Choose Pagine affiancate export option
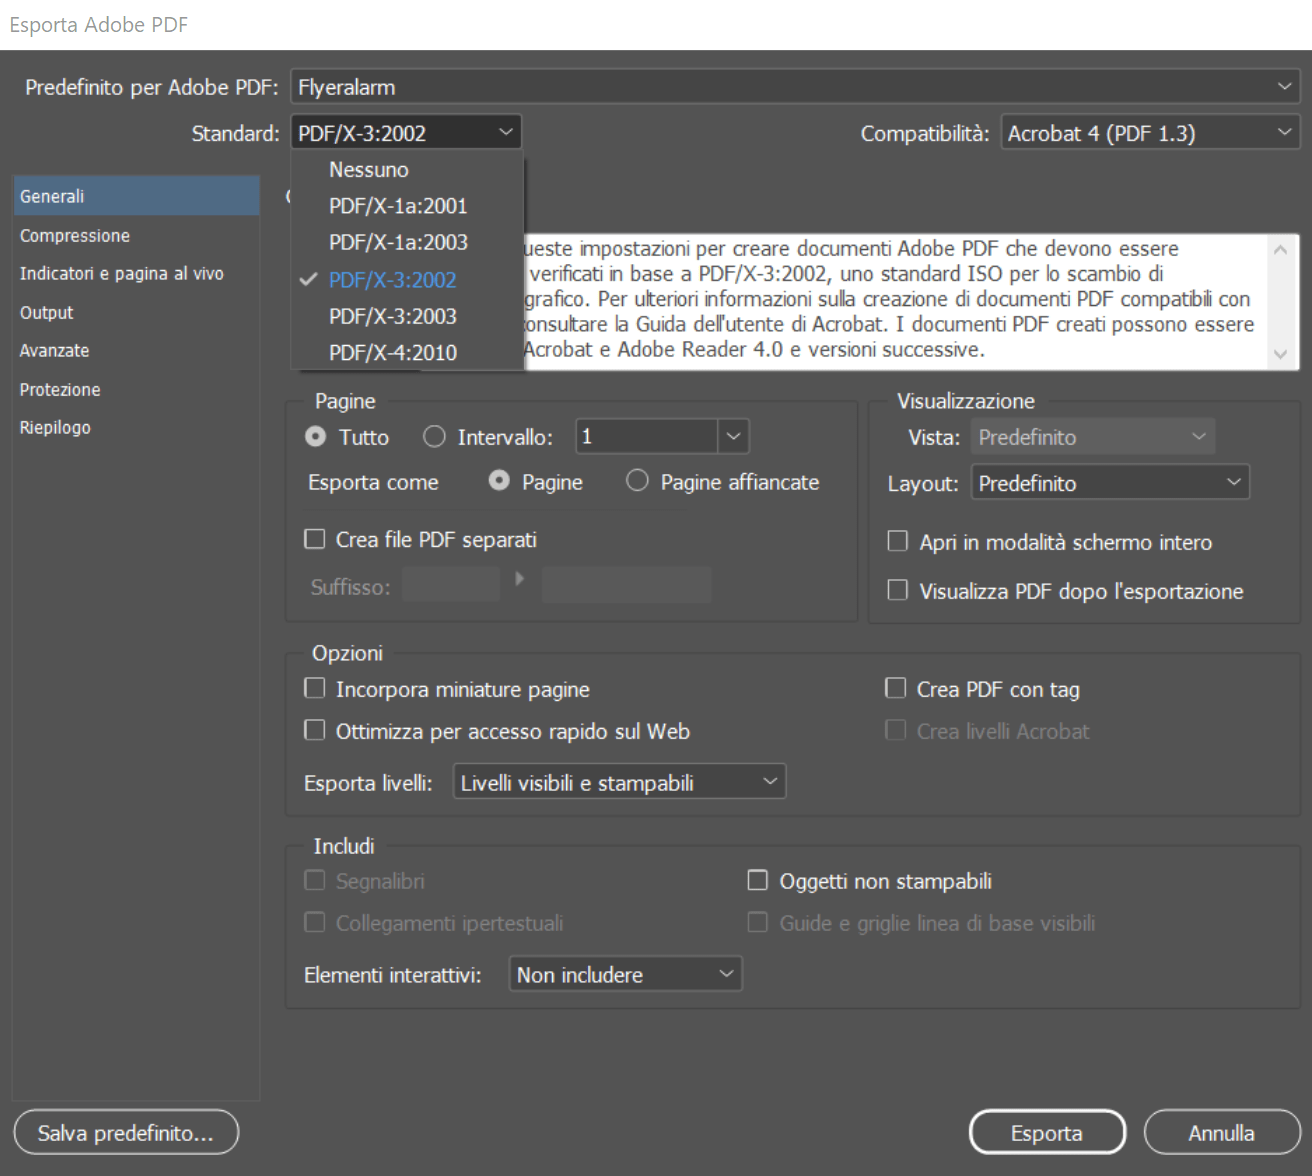Viewport: 1312px width, 1176px height. click(637, 481)
